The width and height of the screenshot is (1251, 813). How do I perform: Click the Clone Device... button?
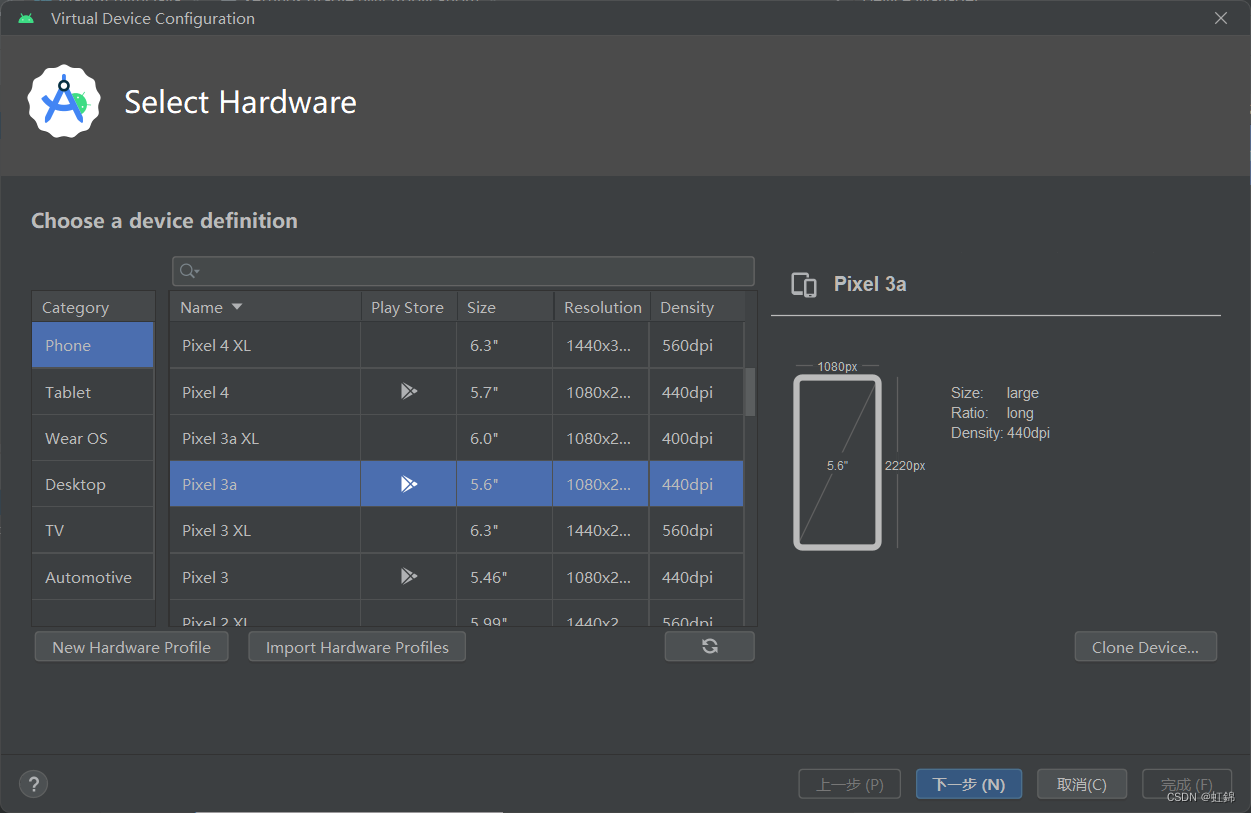1145,647
